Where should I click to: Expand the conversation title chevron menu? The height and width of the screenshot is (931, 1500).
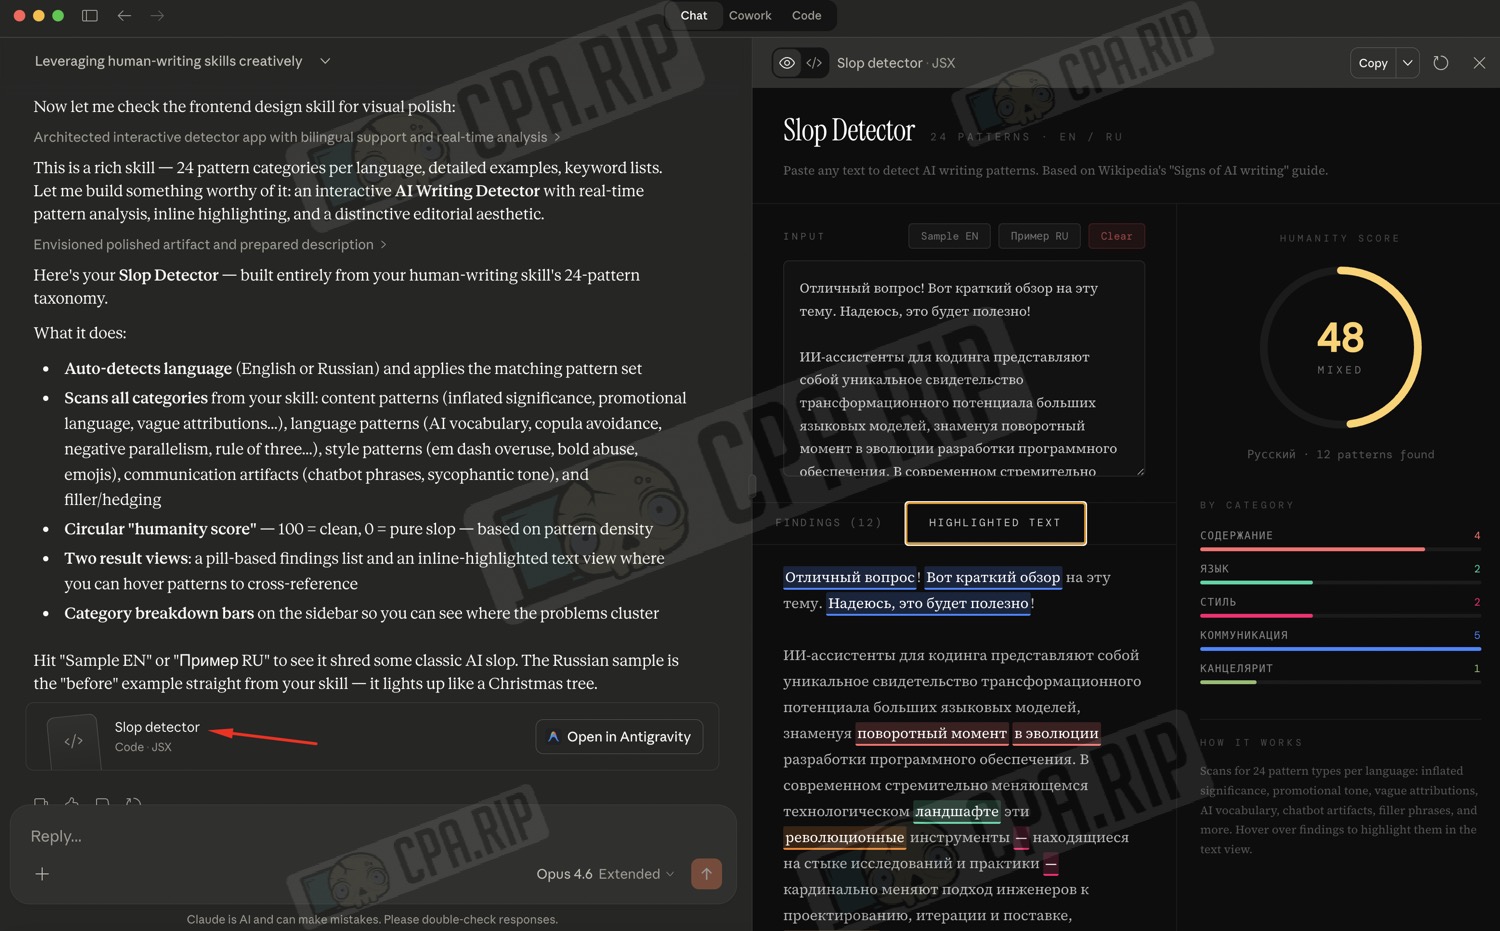click(x=325, y=61)
